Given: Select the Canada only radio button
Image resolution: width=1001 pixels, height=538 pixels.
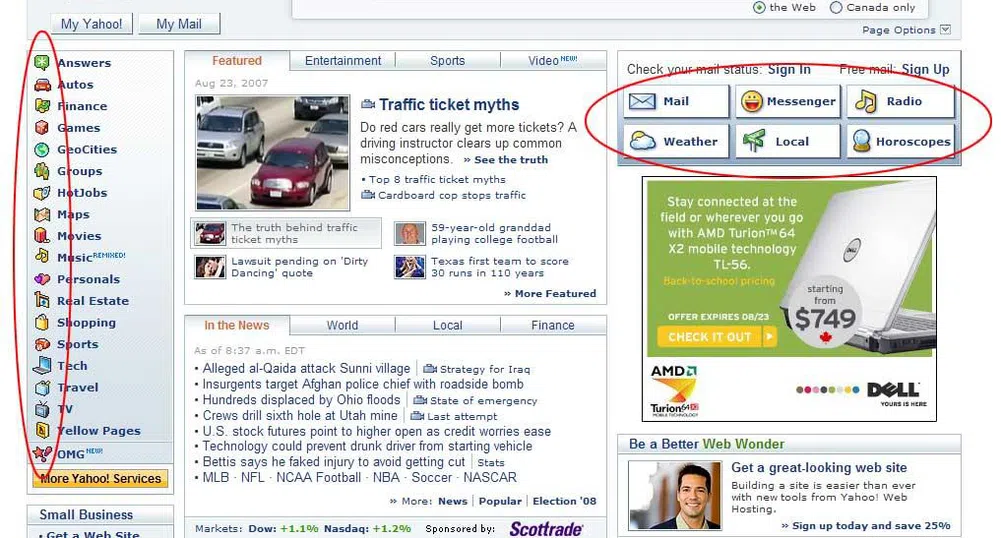Looking at the screenshot, I should (x=836, y=8).
